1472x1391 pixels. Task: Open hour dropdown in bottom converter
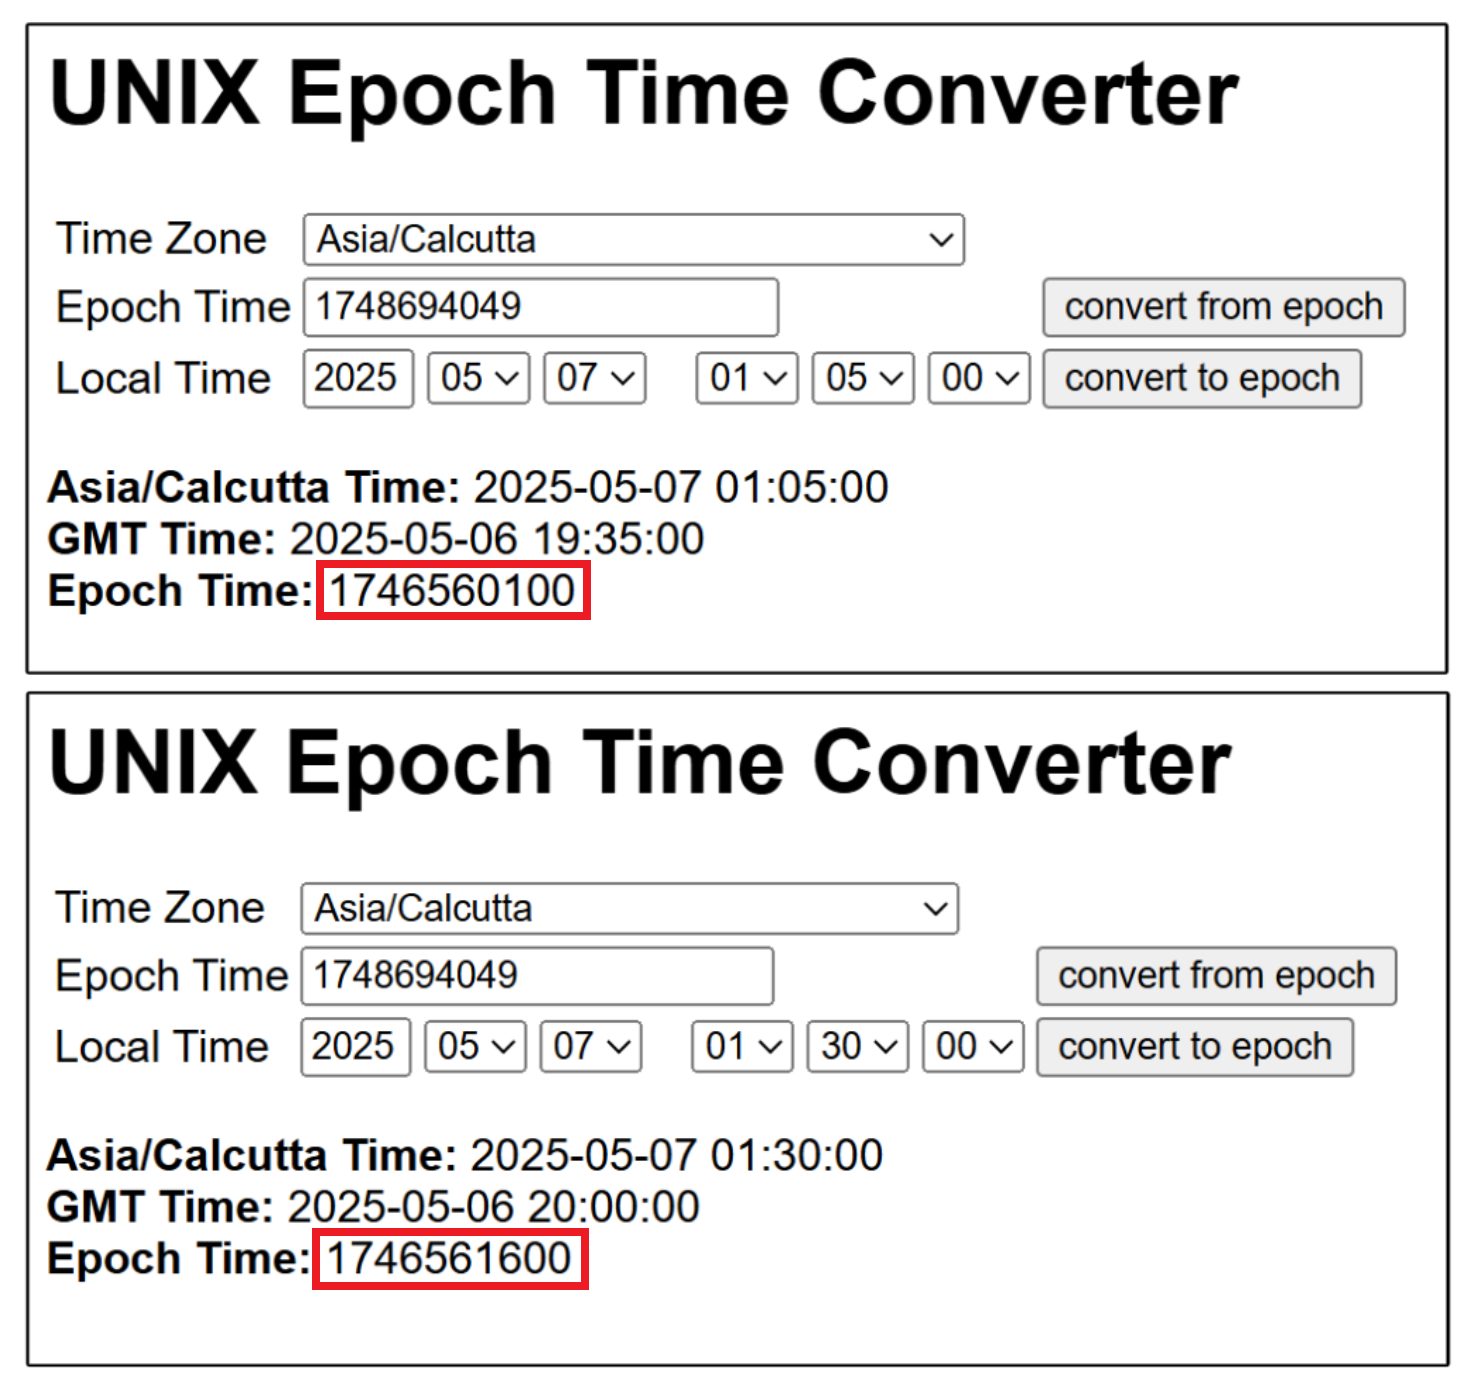click(742, 1047)
